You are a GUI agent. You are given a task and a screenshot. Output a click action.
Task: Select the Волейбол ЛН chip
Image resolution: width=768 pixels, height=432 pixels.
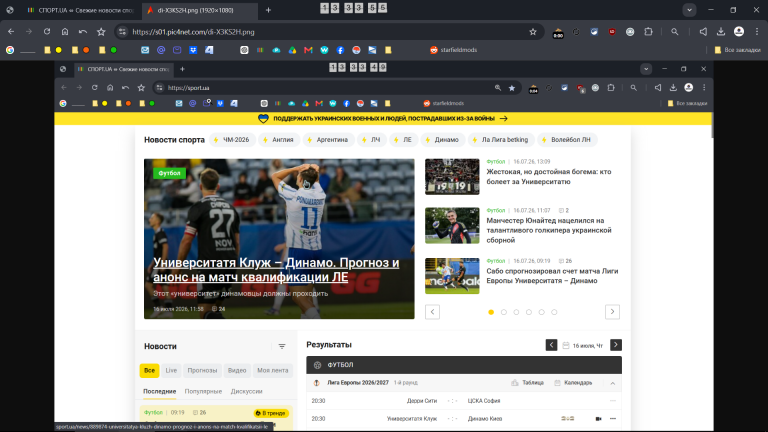(x=567, y=140)
